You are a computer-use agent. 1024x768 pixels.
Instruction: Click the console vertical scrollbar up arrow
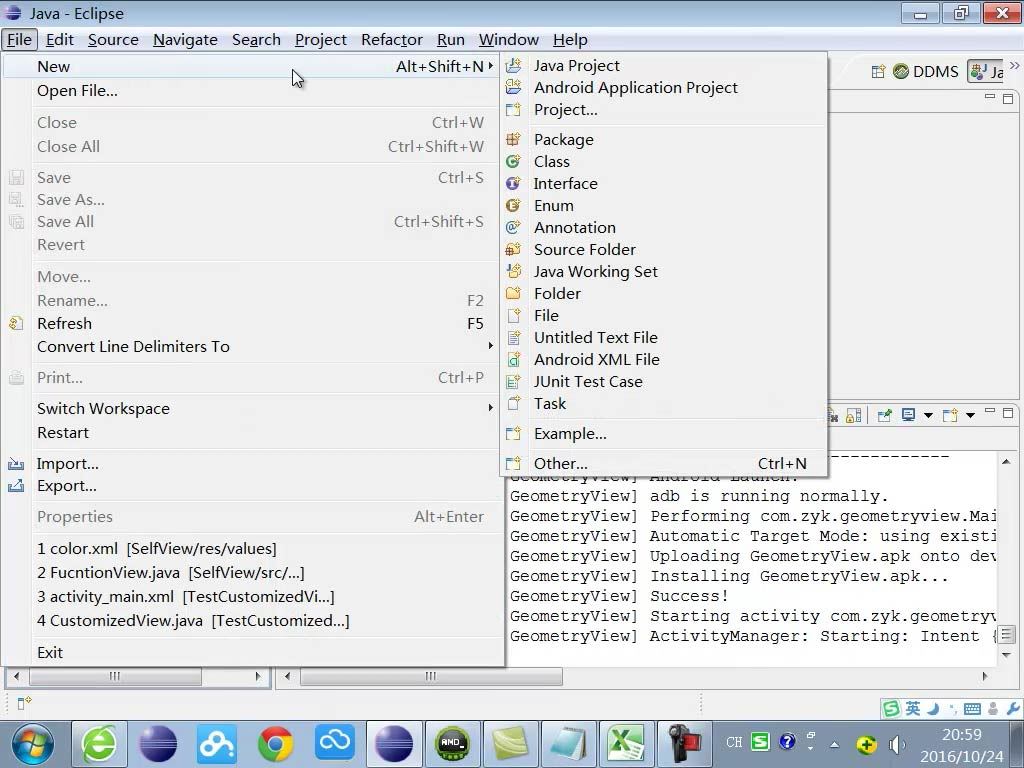1006,462
